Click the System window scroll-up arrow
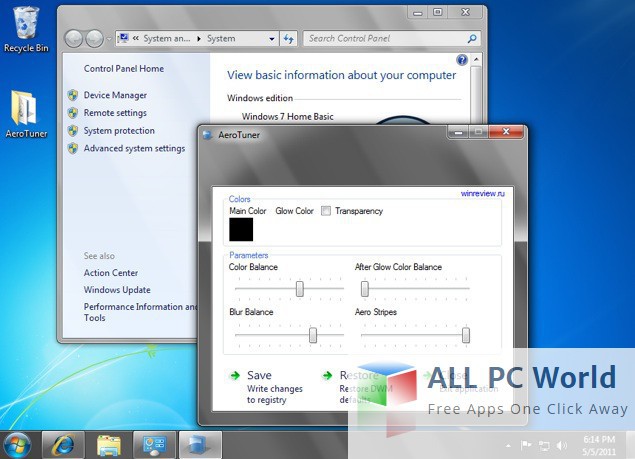 (477, 60)
